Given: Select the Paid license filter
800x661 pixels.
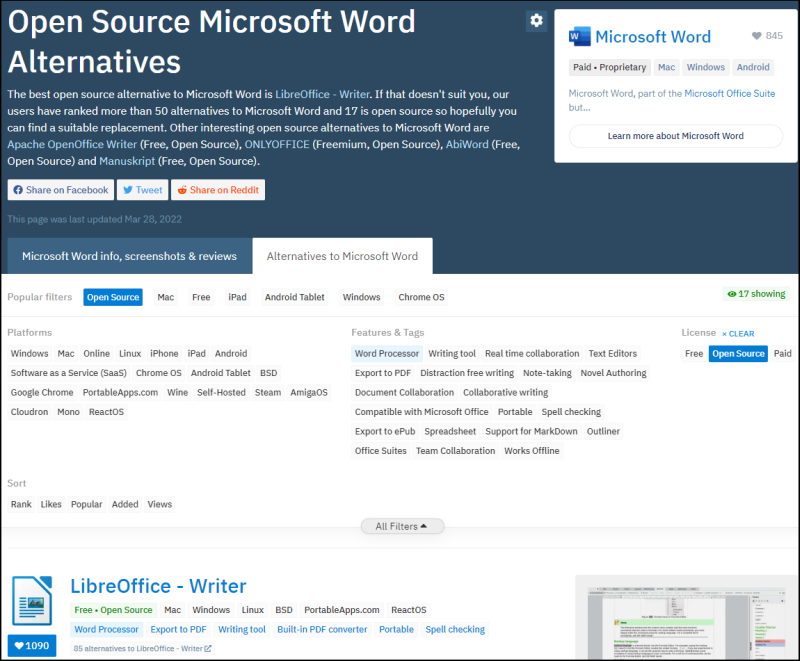Looking at the screenshot, I should 782,353.
